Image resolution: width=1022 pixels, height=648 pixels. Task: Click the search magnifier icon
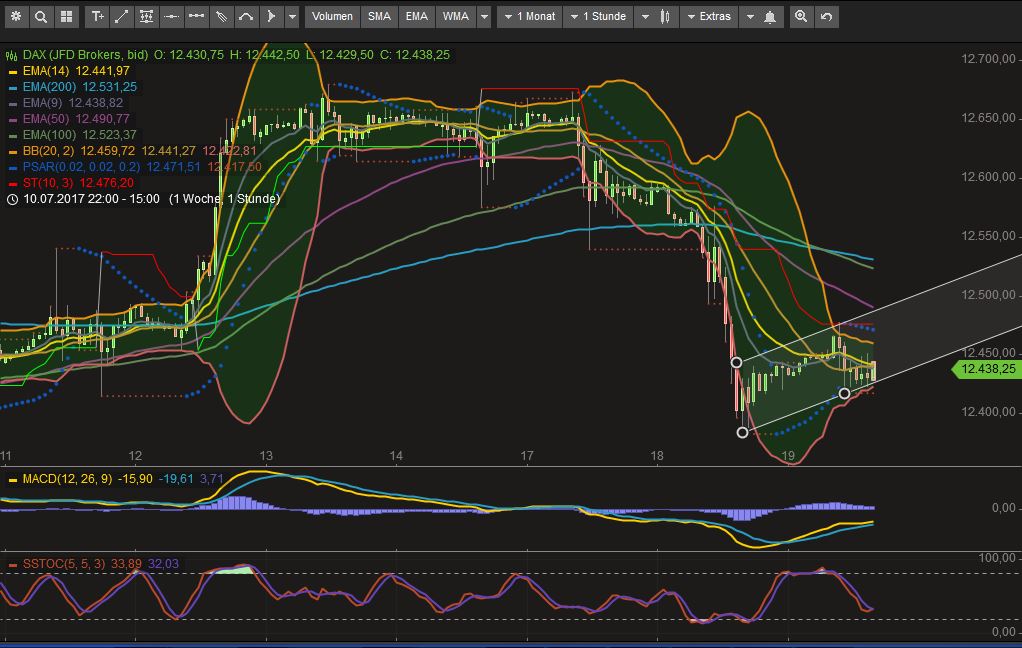(41, 17)
